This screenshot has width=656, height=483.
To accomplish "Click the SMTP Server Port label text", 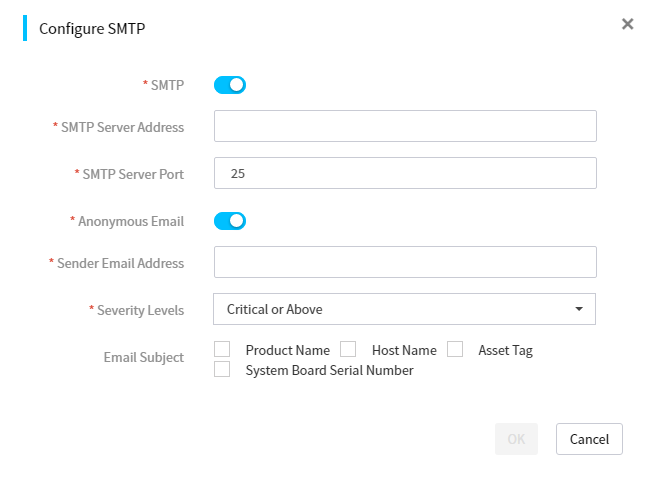I will coord(133,174).
